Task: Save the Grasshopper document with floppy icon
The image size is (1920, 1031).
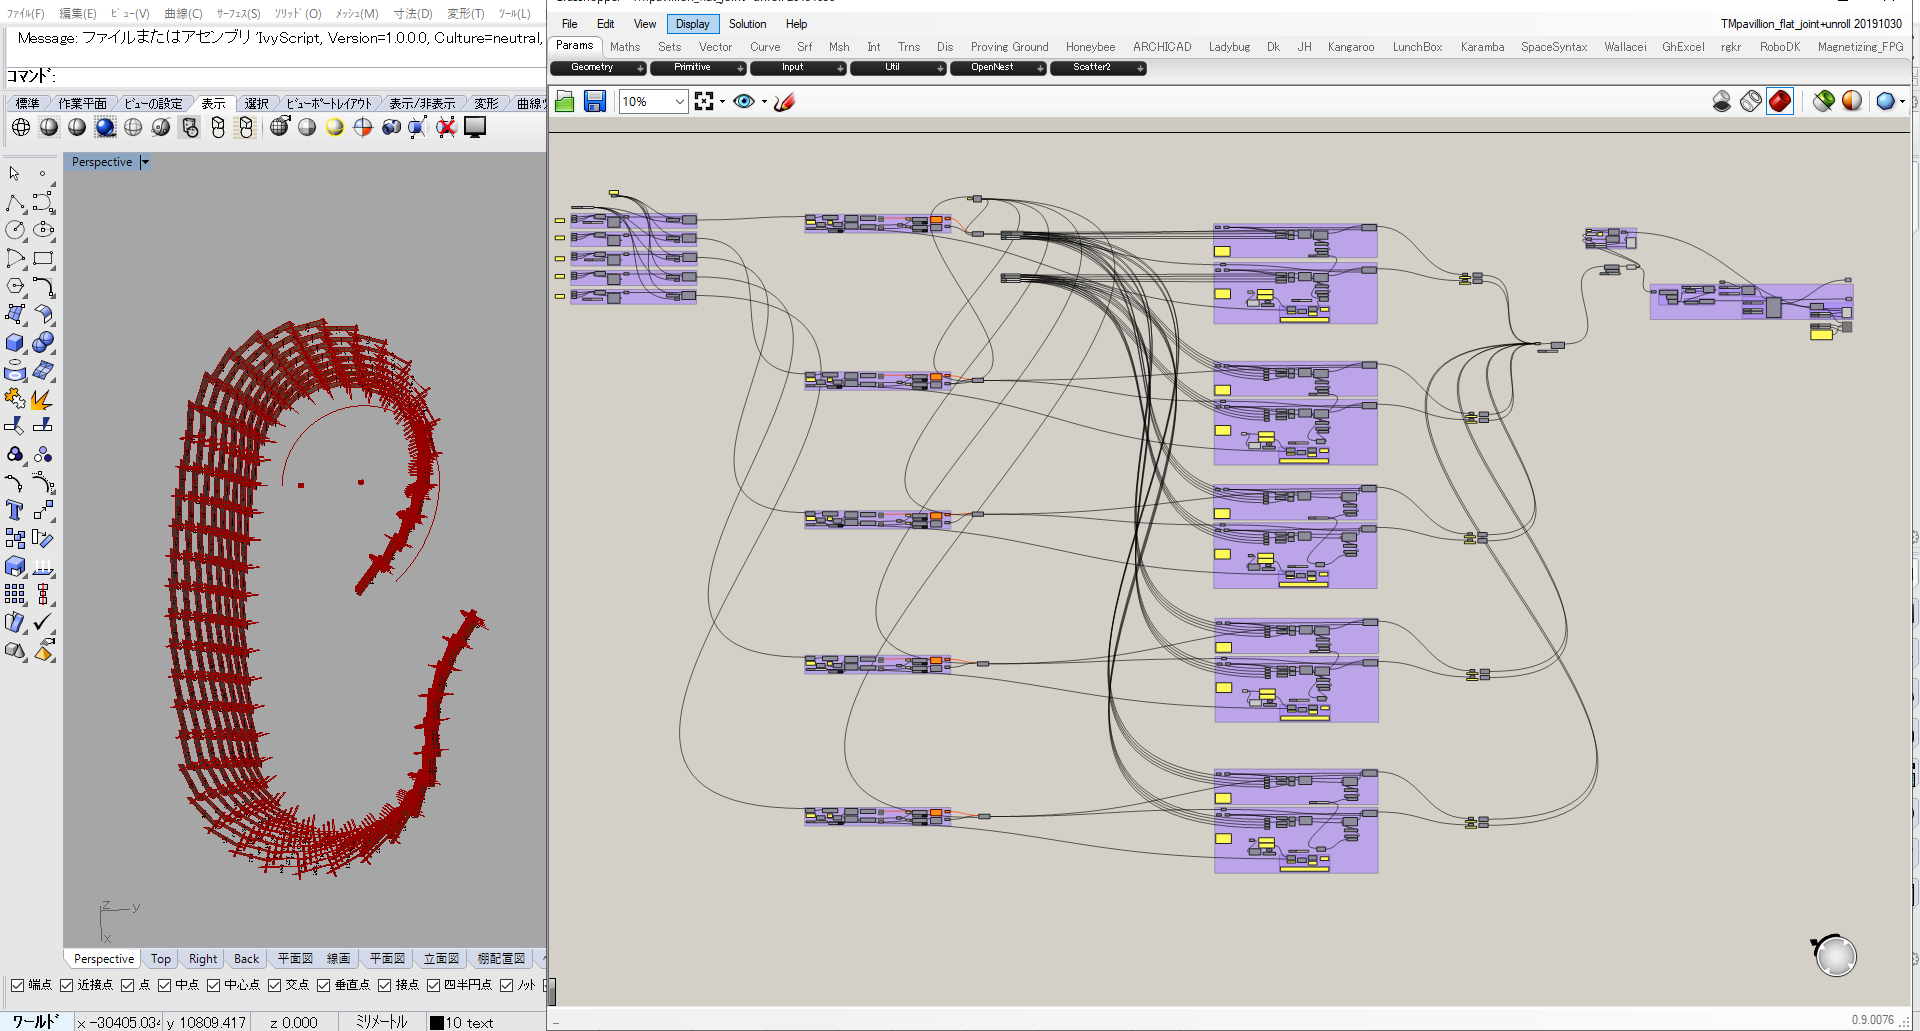Action: click(x=595, y=101)
